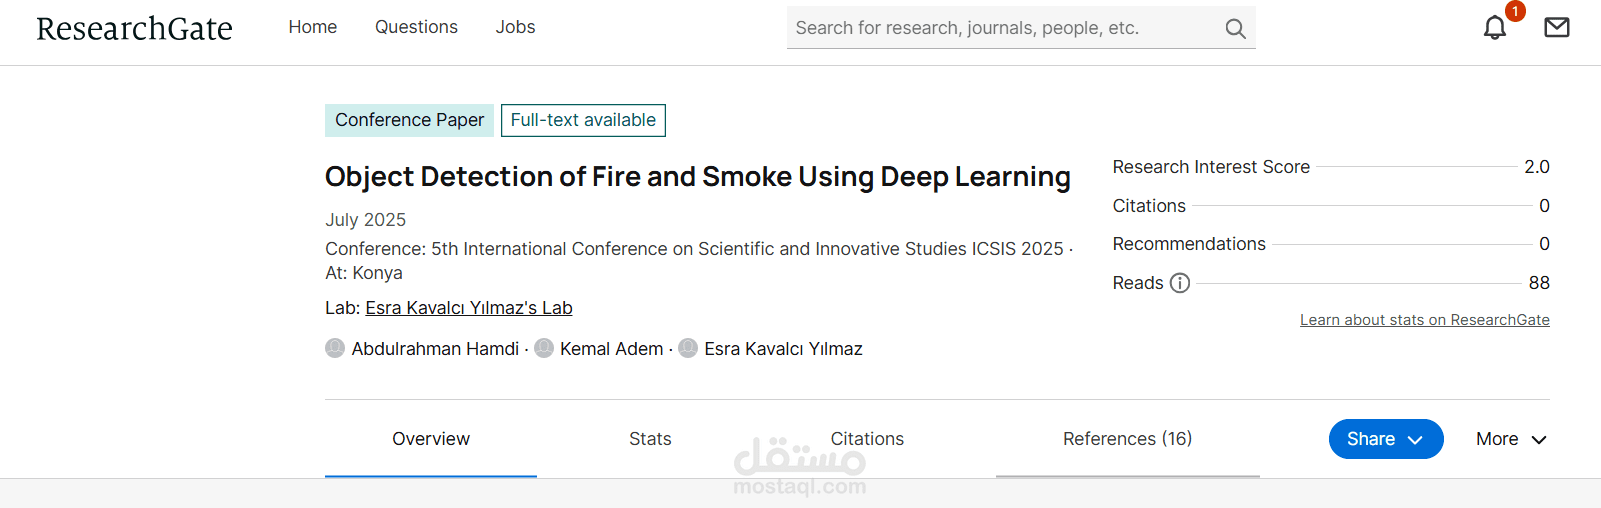Screen dimensions: 1601x508
Task: Select the Citations tab
Action: click(867, 439)
